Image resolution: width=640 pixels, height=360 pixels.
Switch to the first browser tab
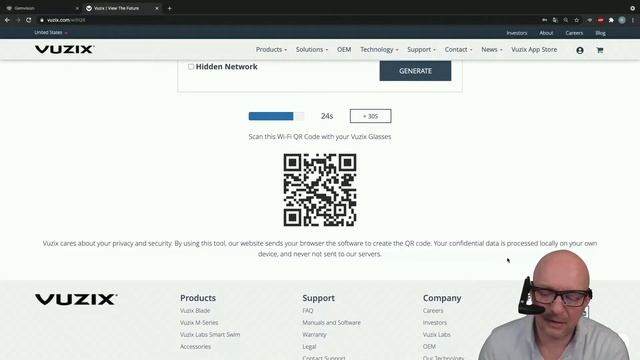click(x=41, y=8)
